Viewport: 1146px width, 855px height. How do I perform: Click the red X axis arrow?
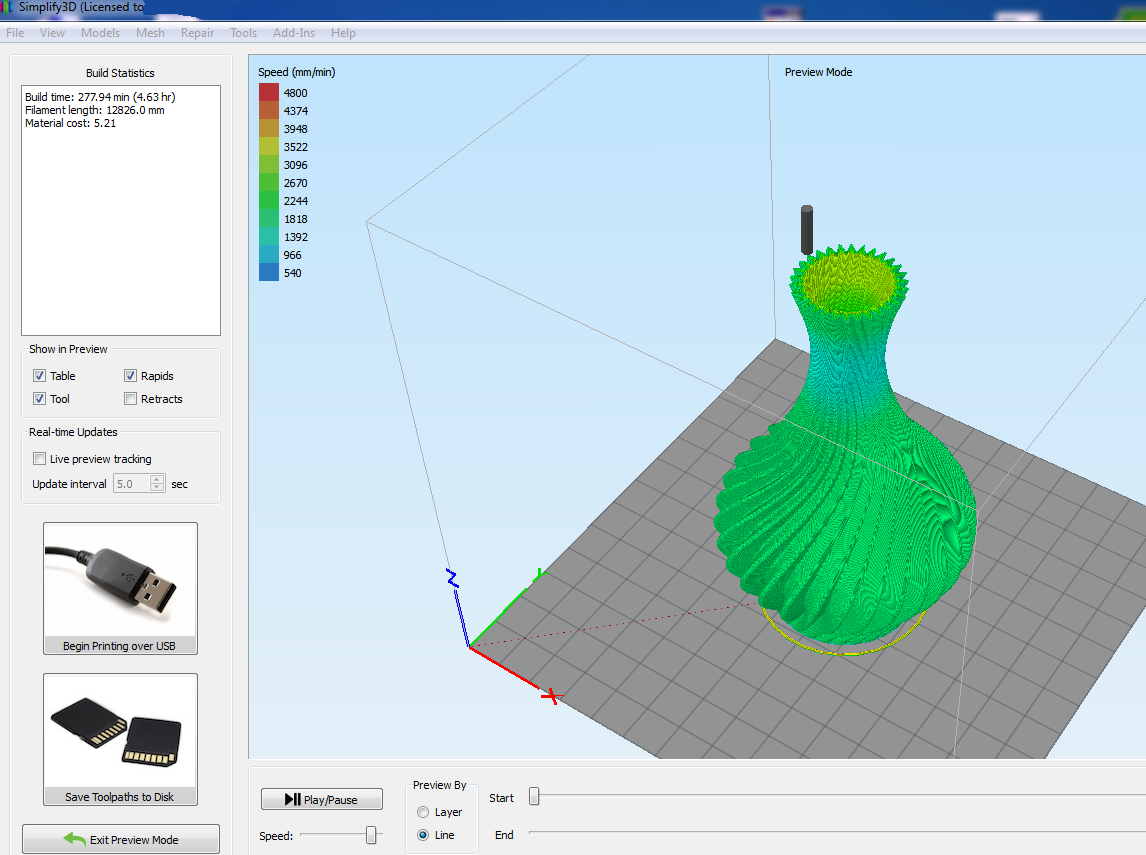point(549,695)
